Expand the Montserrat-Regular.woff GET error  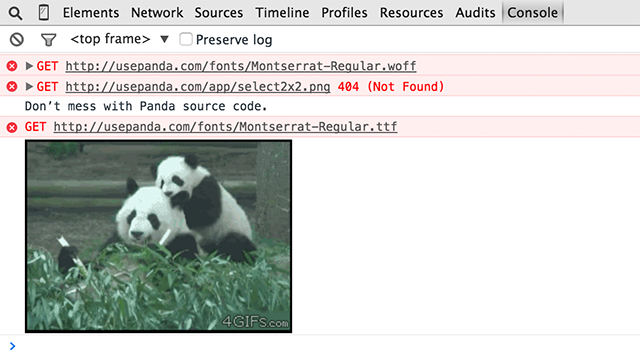(29, 66)
